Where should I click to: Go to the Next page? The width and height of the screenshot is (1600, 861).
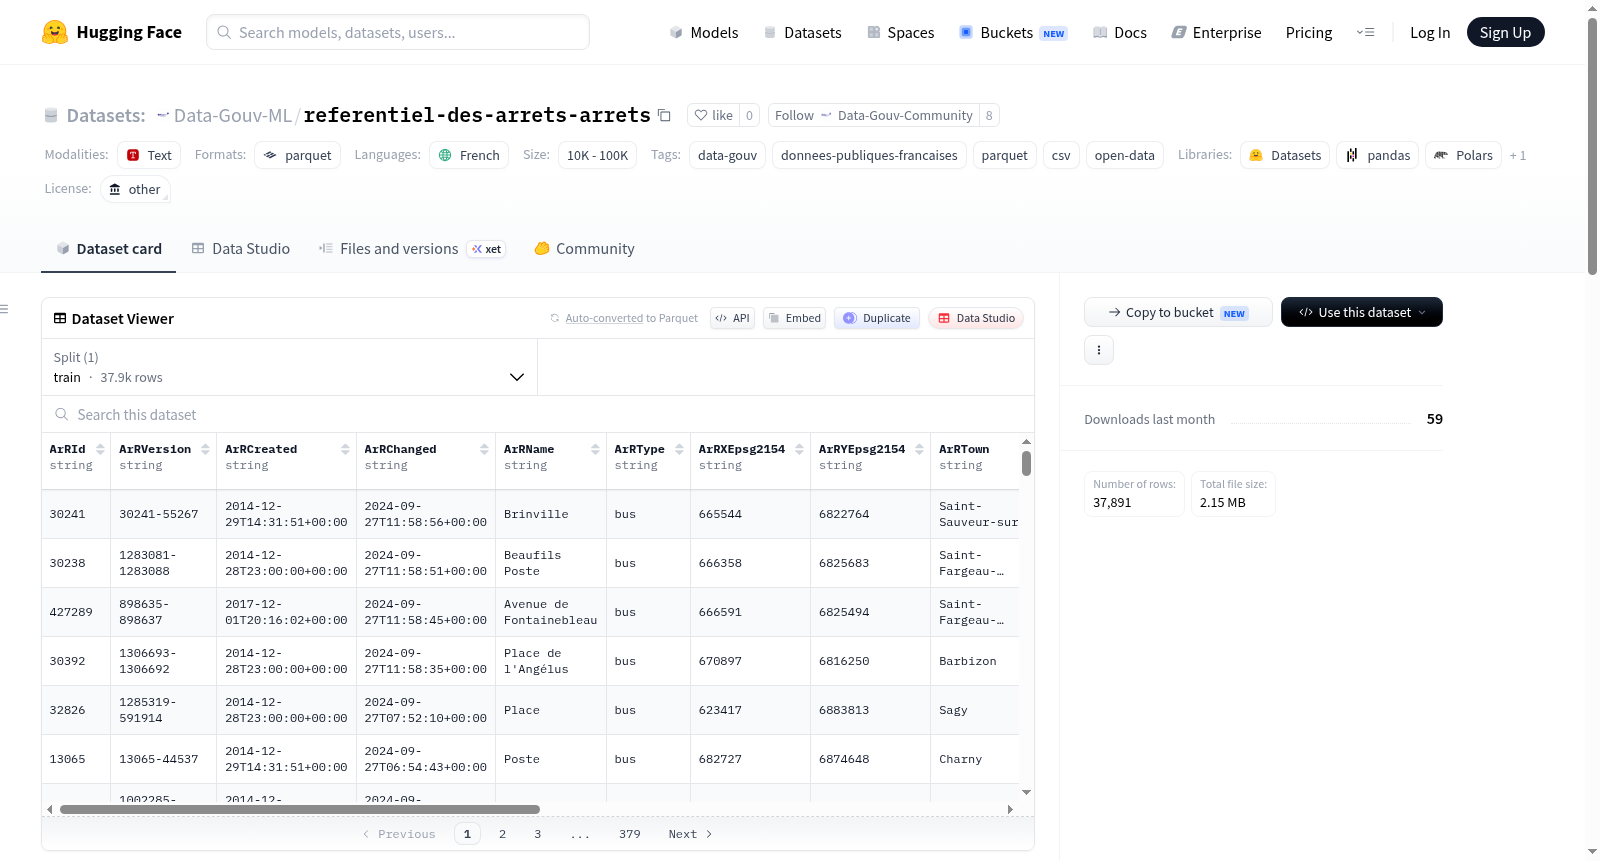[x=690, y=834]
